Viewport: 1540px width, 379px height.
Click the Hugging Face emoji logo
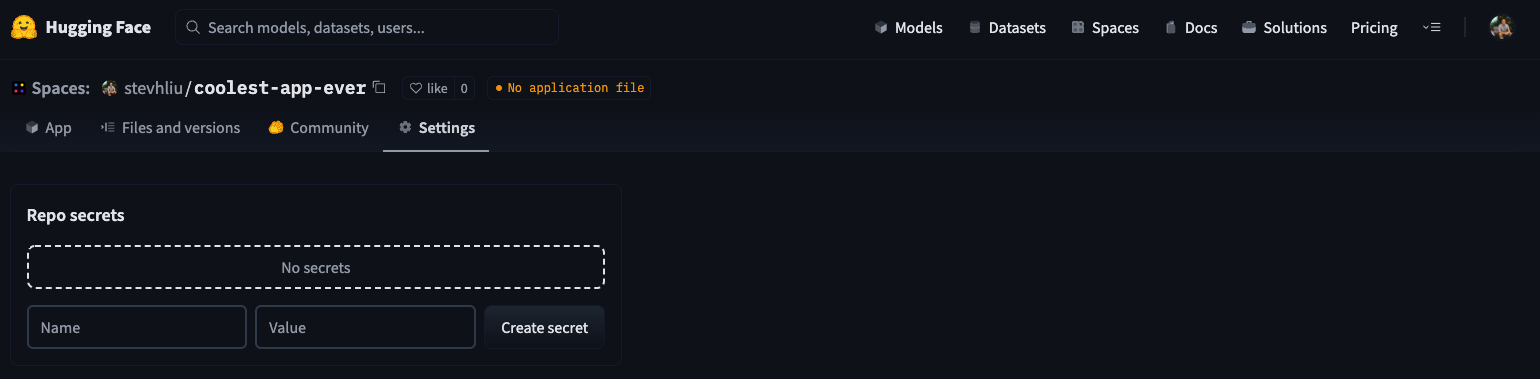[24, 27]
